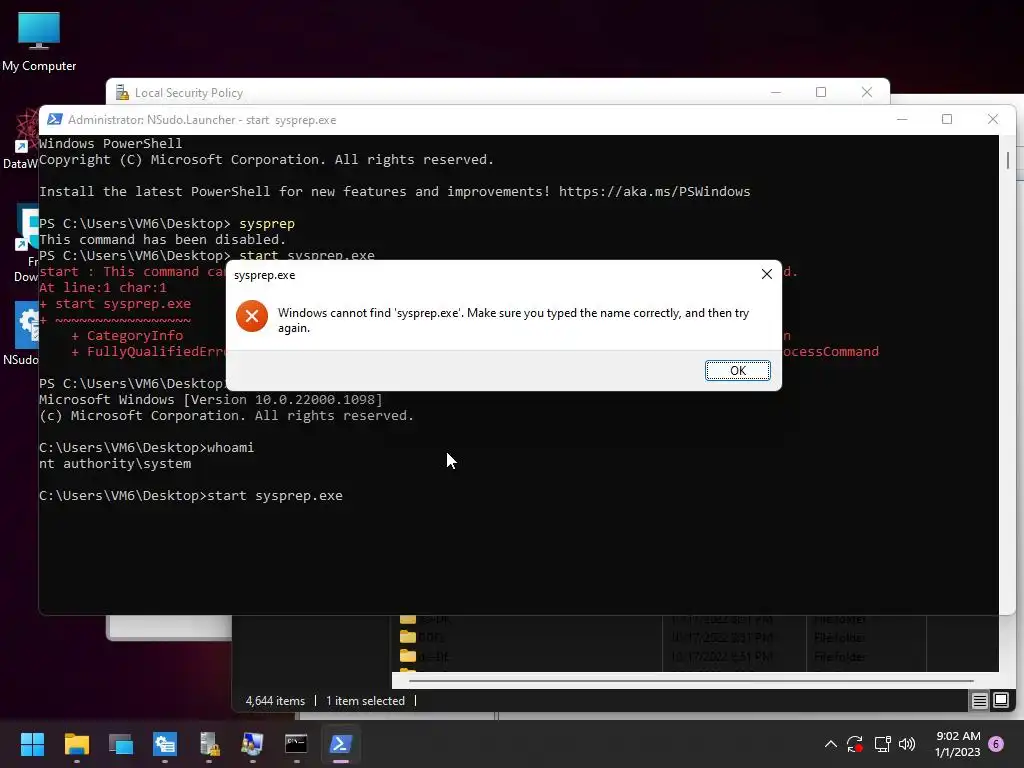
Task: Click the 'Windows cannot find sysprep.exe' message
Action: pos(513,320)
